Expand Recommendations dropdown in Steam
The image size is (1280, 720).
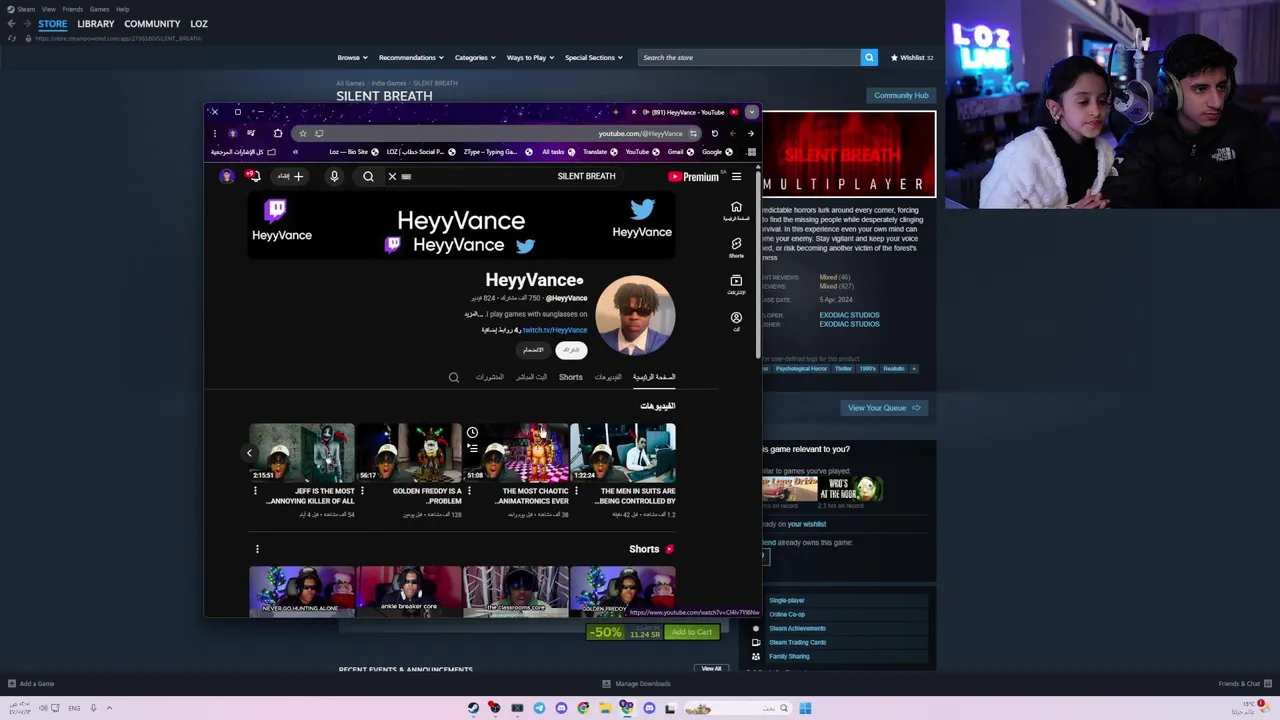pyautogui.click(x=410, y=57)
